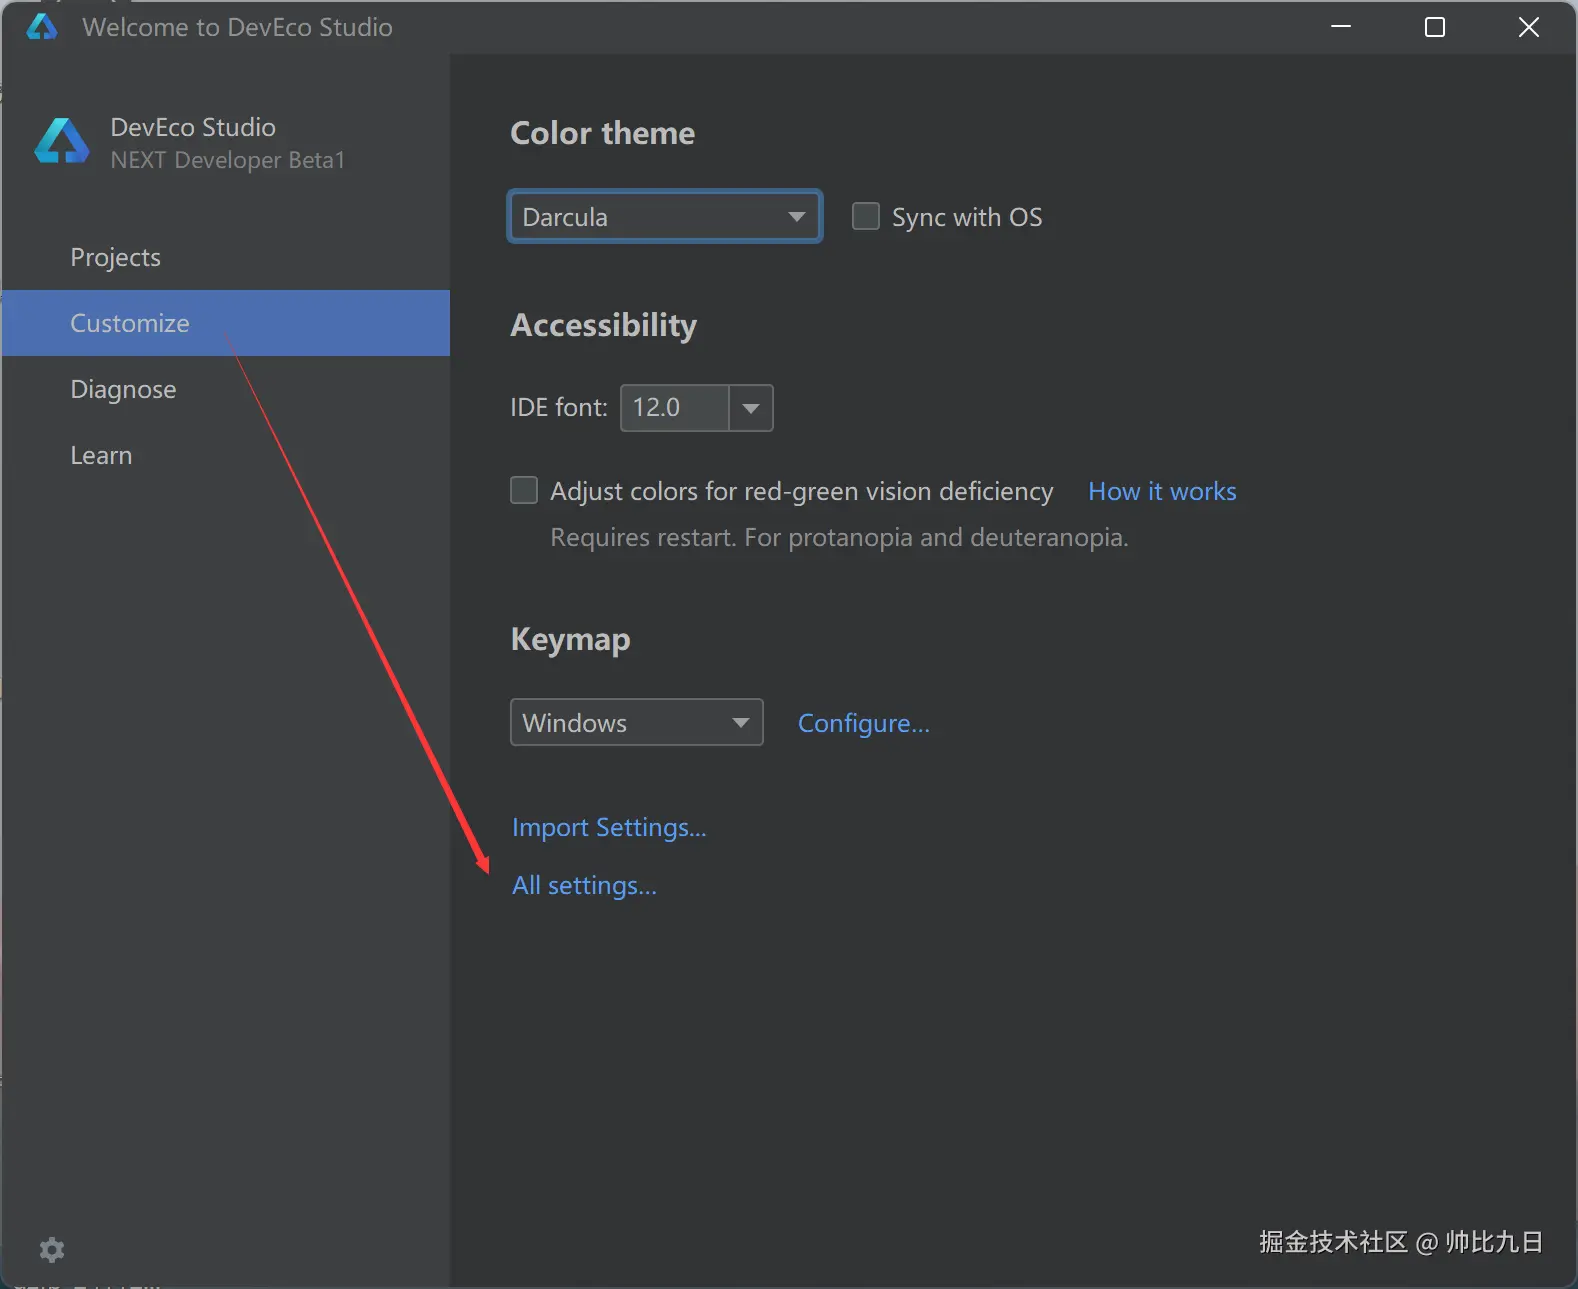
Task: Select the Customize tab
Action: click(130, 323)
